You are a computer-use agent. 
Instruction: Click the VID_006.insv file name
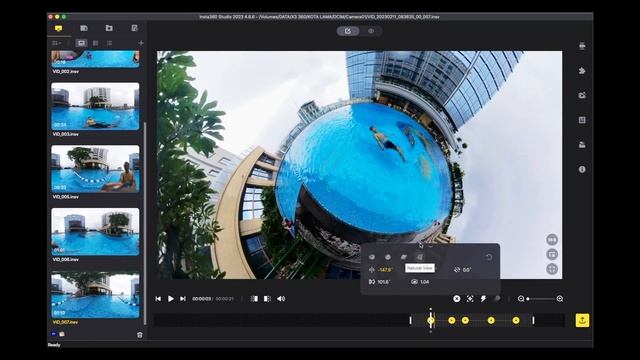(x=66, y=259)
